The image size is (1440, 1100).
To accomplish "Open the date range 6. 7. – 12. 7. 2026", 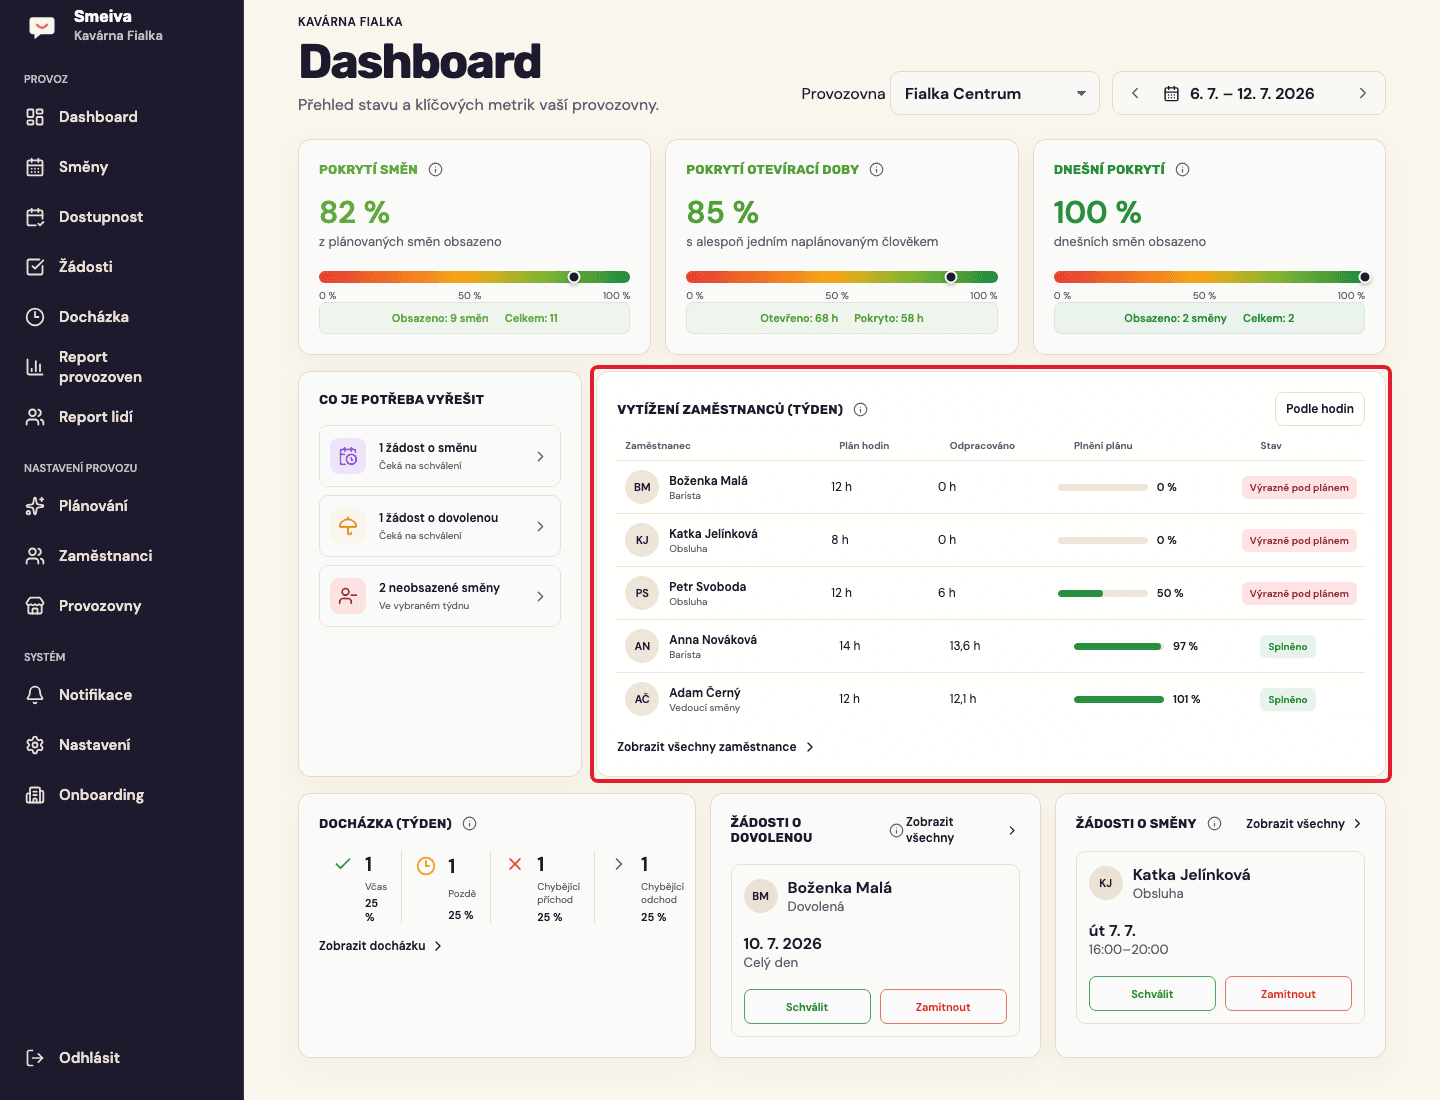I will 1240,93.
